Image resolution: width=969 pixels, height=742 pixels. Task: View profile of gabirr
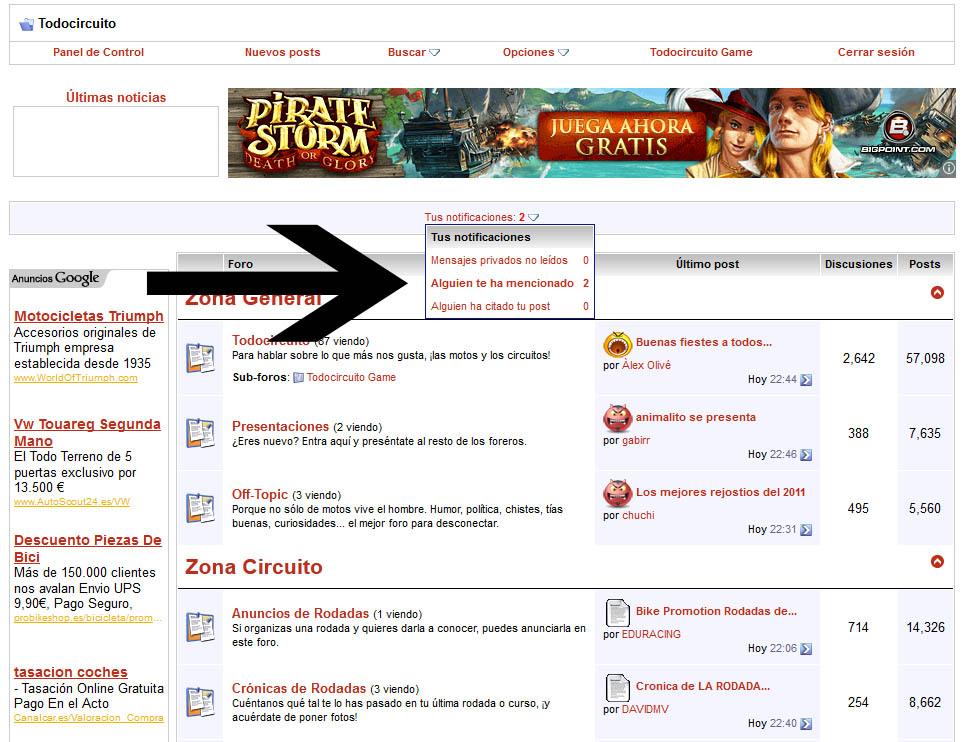(636, 441)
